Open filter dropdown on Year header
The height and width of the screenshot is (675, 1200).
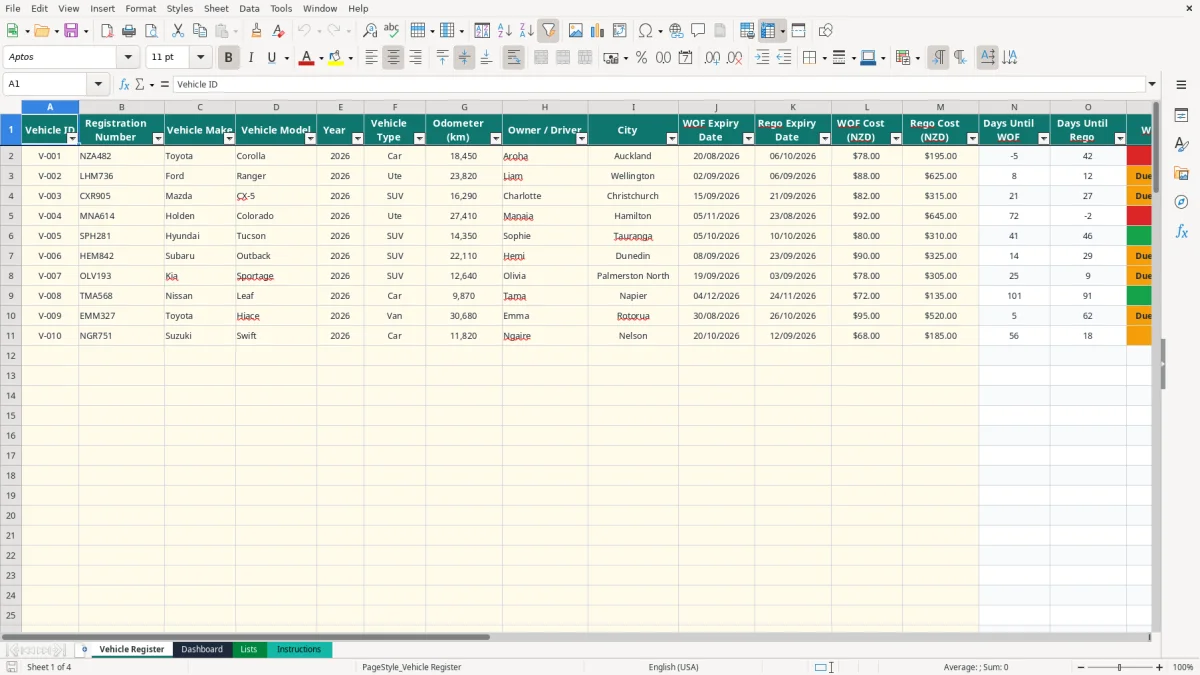click(x=356, y=138)
